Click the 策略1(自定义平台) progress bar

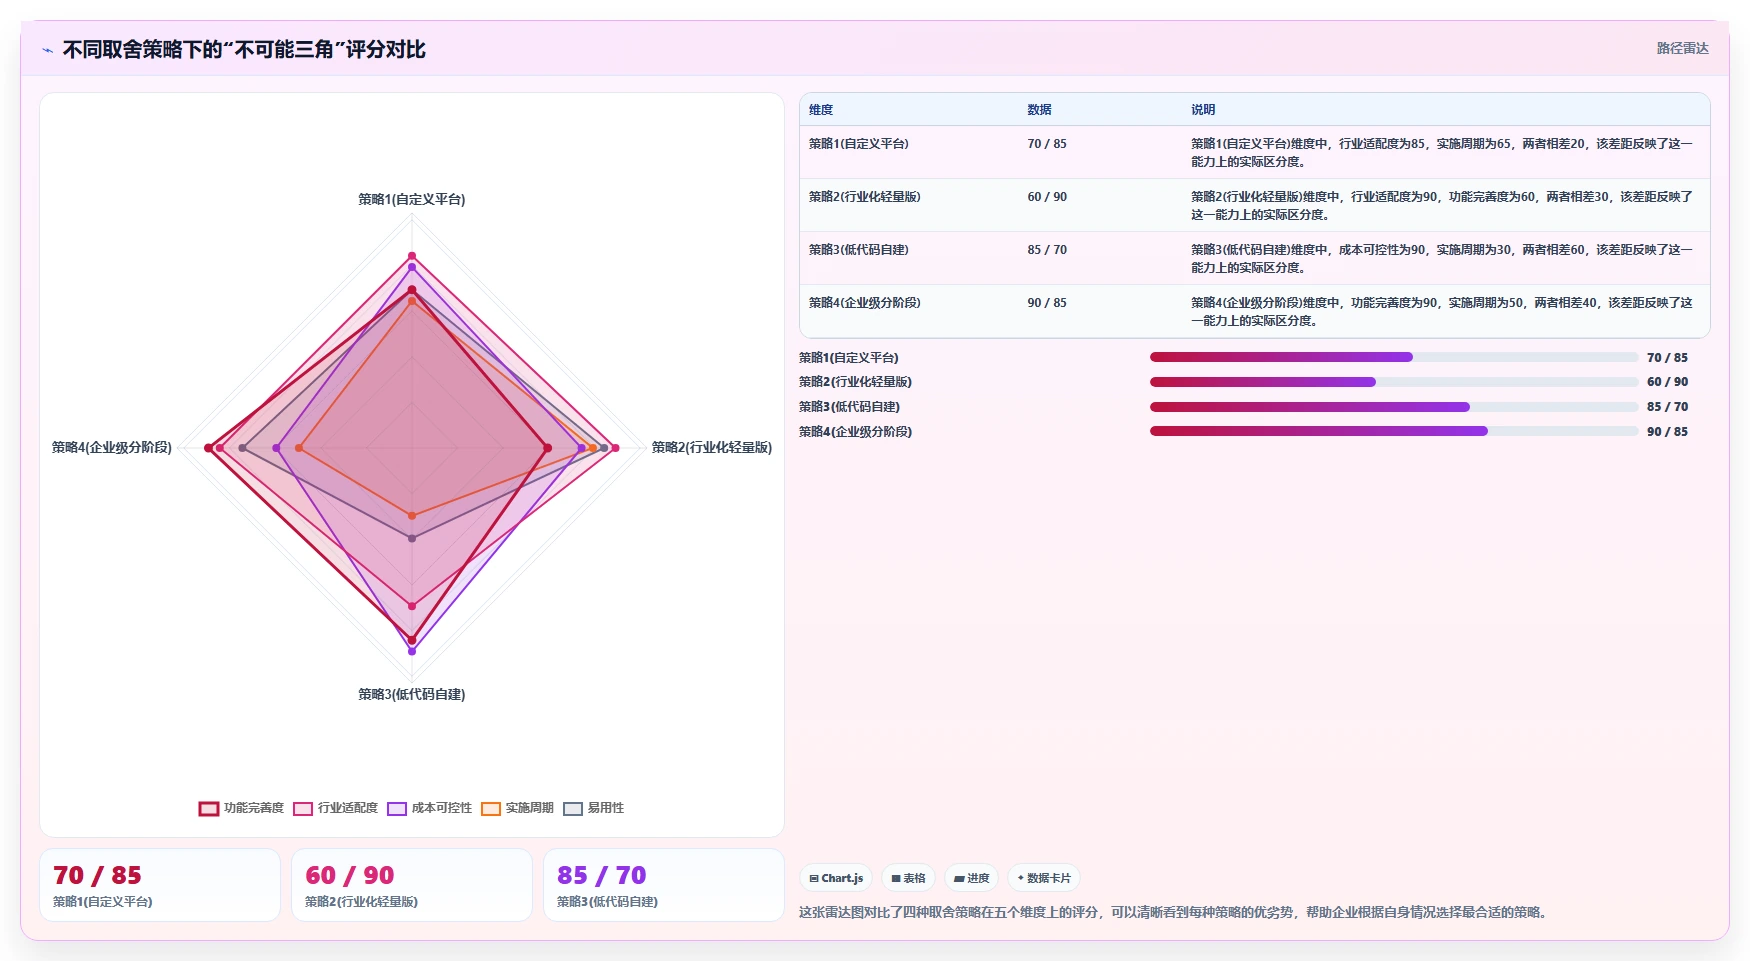1394,357
